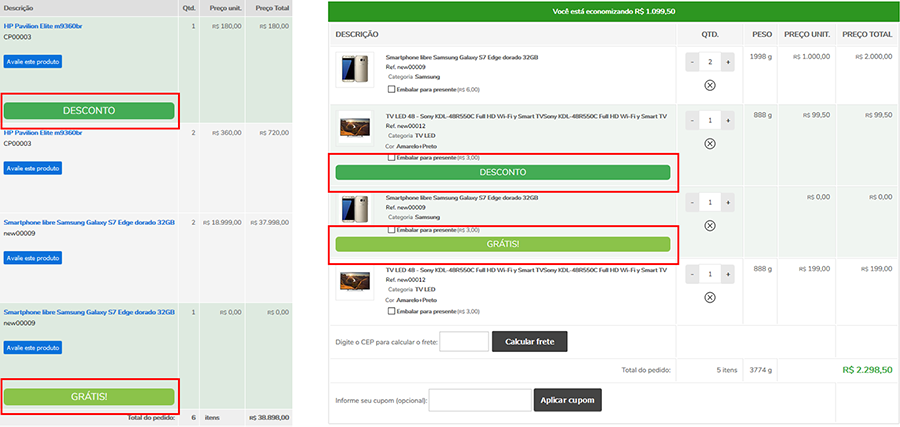Click the PREÇO UNIT. column header
This screenshot has height=427, width=900.
pos(807,34)
